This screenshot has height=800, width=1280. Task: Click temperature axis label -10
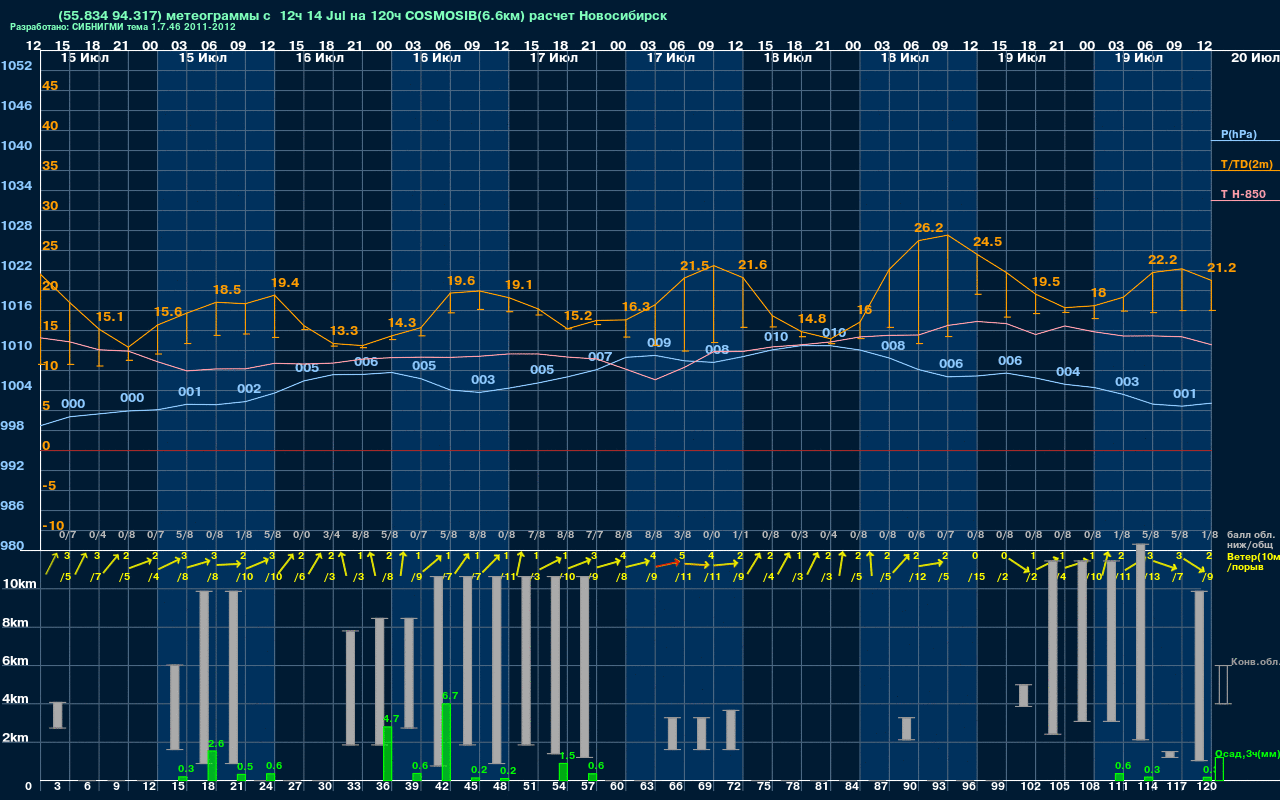tap(54, 526)
